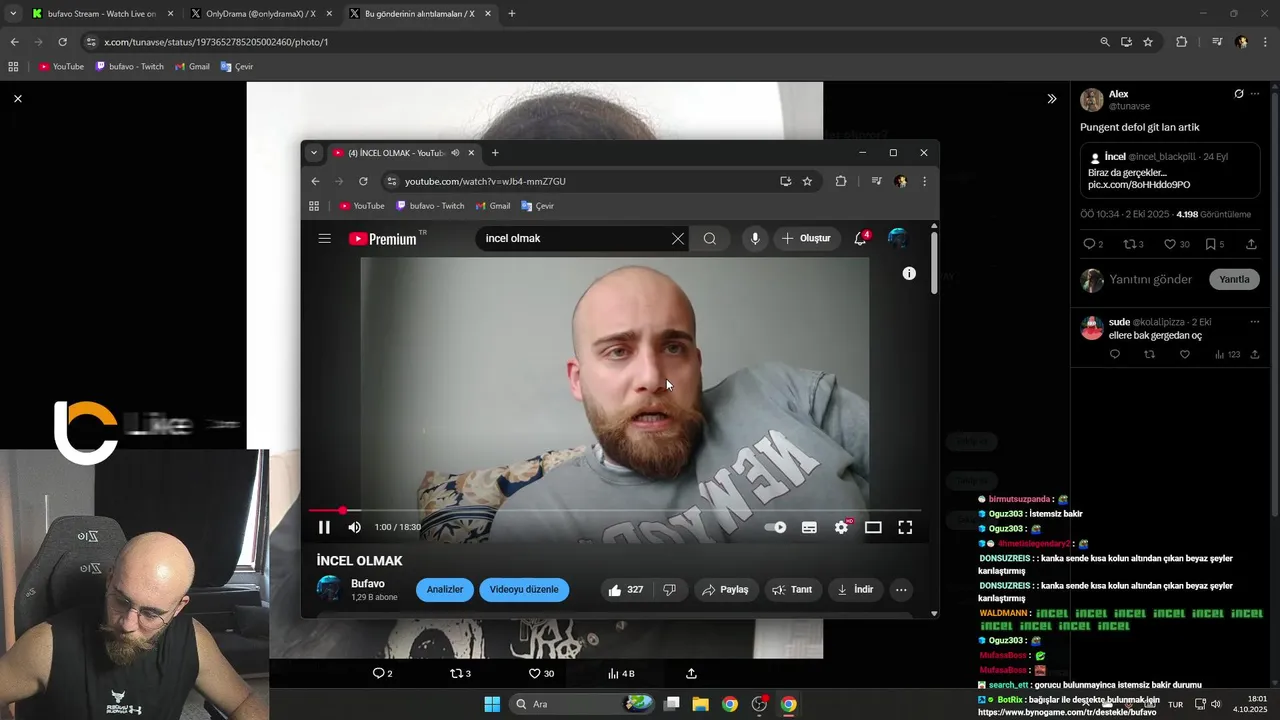Open tab search dropdown in YouTube window
This screenshot has width=1280, height=720.
click(314, 153)
